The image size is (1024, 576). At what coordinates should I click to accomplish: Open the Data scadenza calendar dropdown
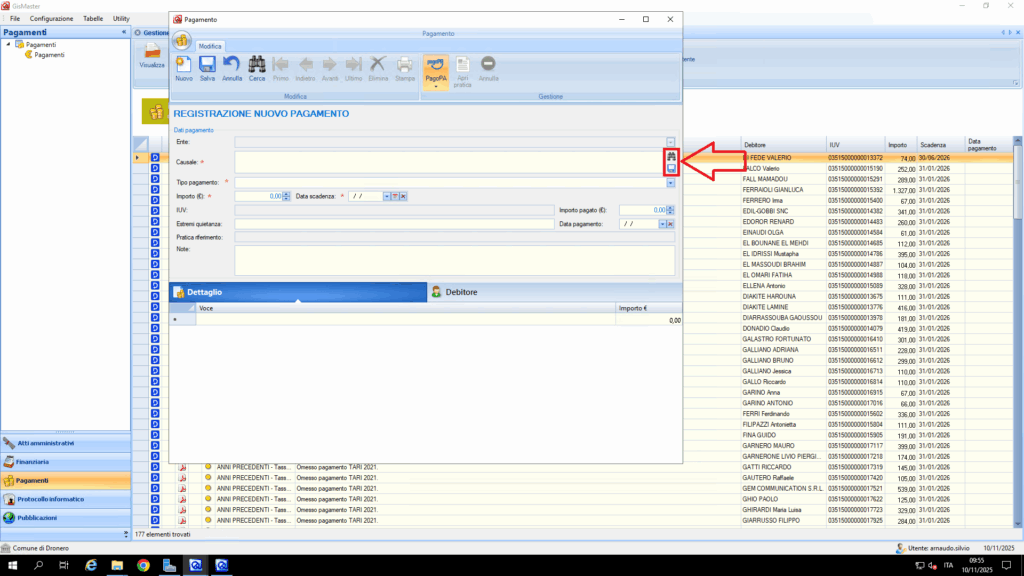[x=386, y=196]
